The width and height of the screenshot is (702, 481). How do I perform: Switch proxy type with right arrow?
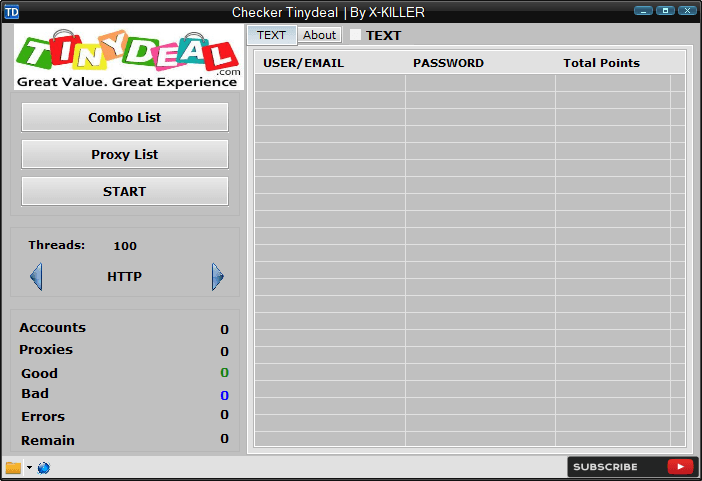(x=218, y=276)
